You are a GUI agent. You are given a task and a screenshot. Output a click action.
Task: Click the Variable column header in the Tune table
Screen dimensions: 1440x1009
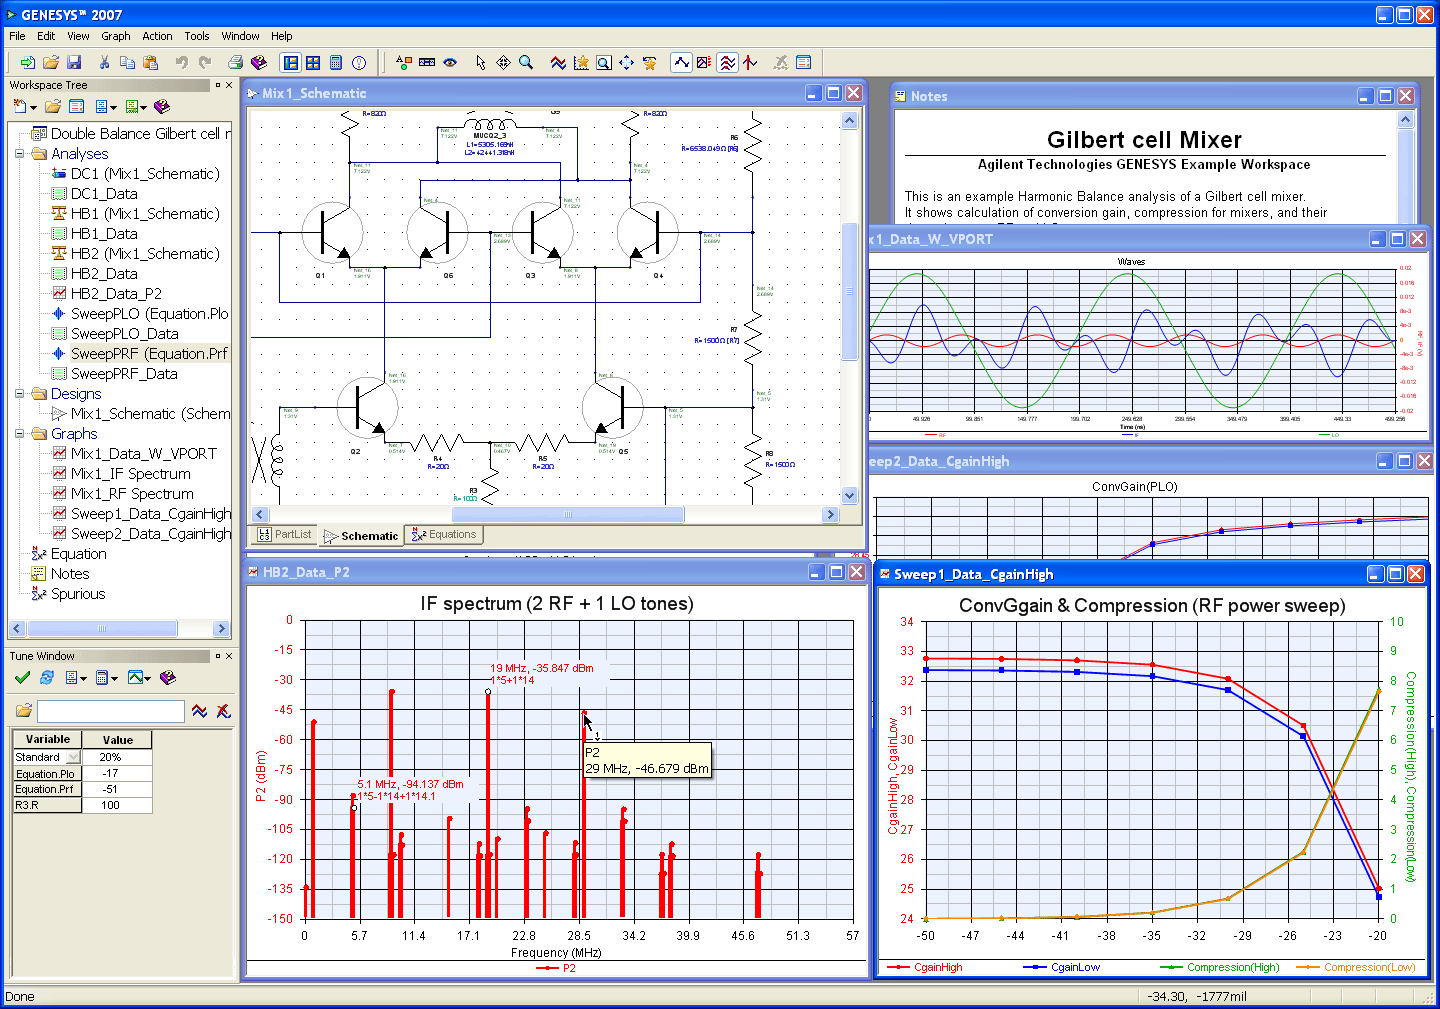(x=47, y=739)
